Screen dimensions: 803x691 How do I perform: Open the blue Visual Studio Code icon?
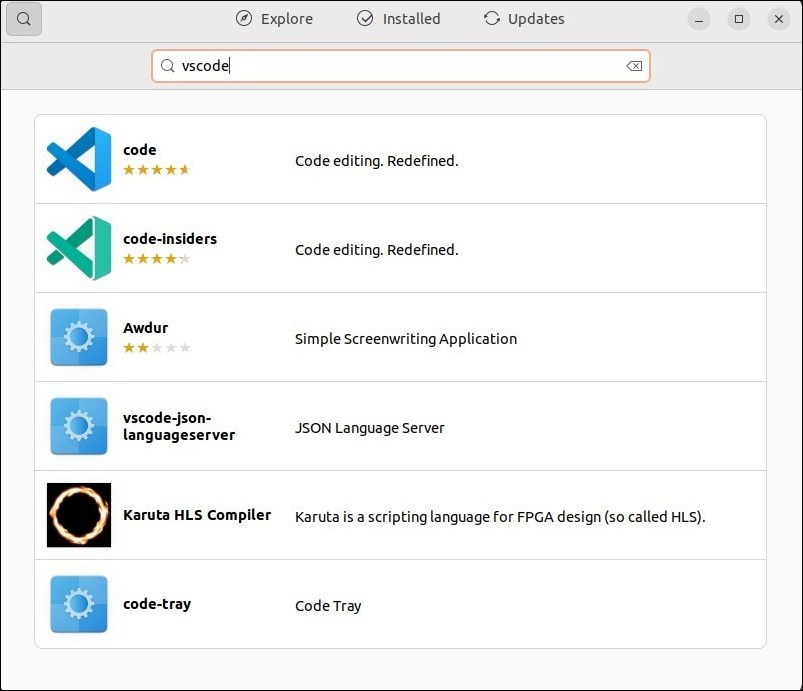pos(79,159)
